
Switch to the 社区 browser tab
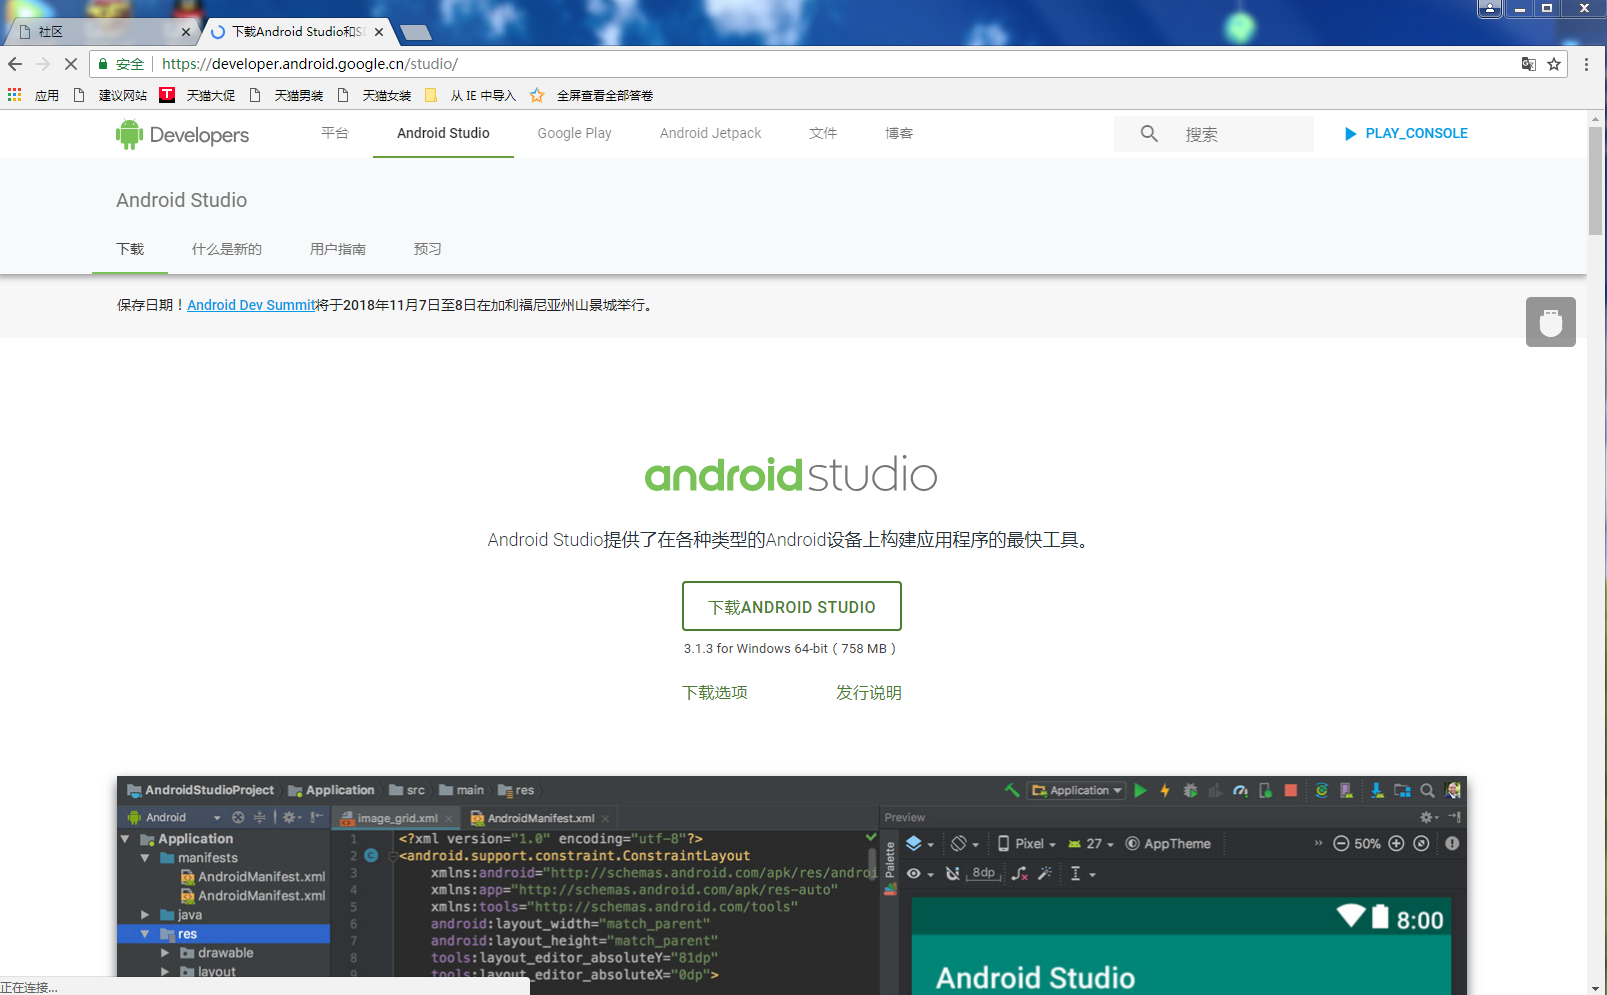(100, 32)
